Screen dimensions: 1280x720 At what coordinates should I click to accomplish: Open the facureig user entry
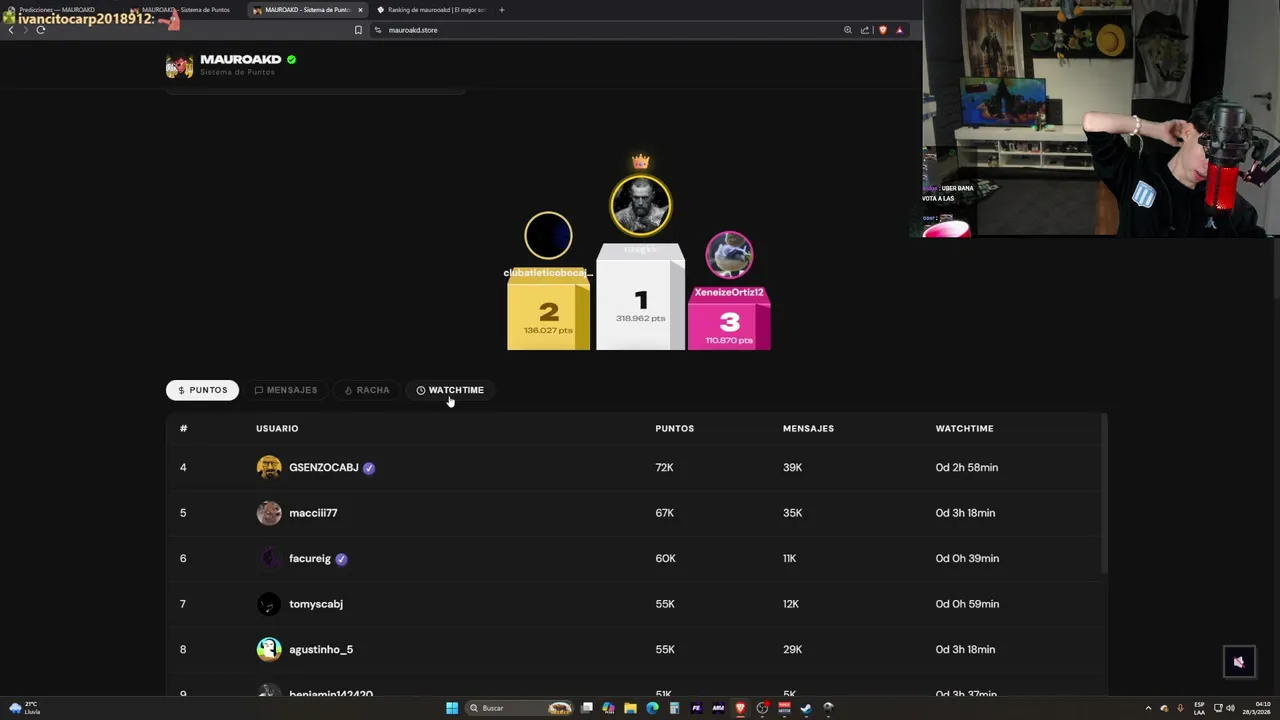[310, 558]
